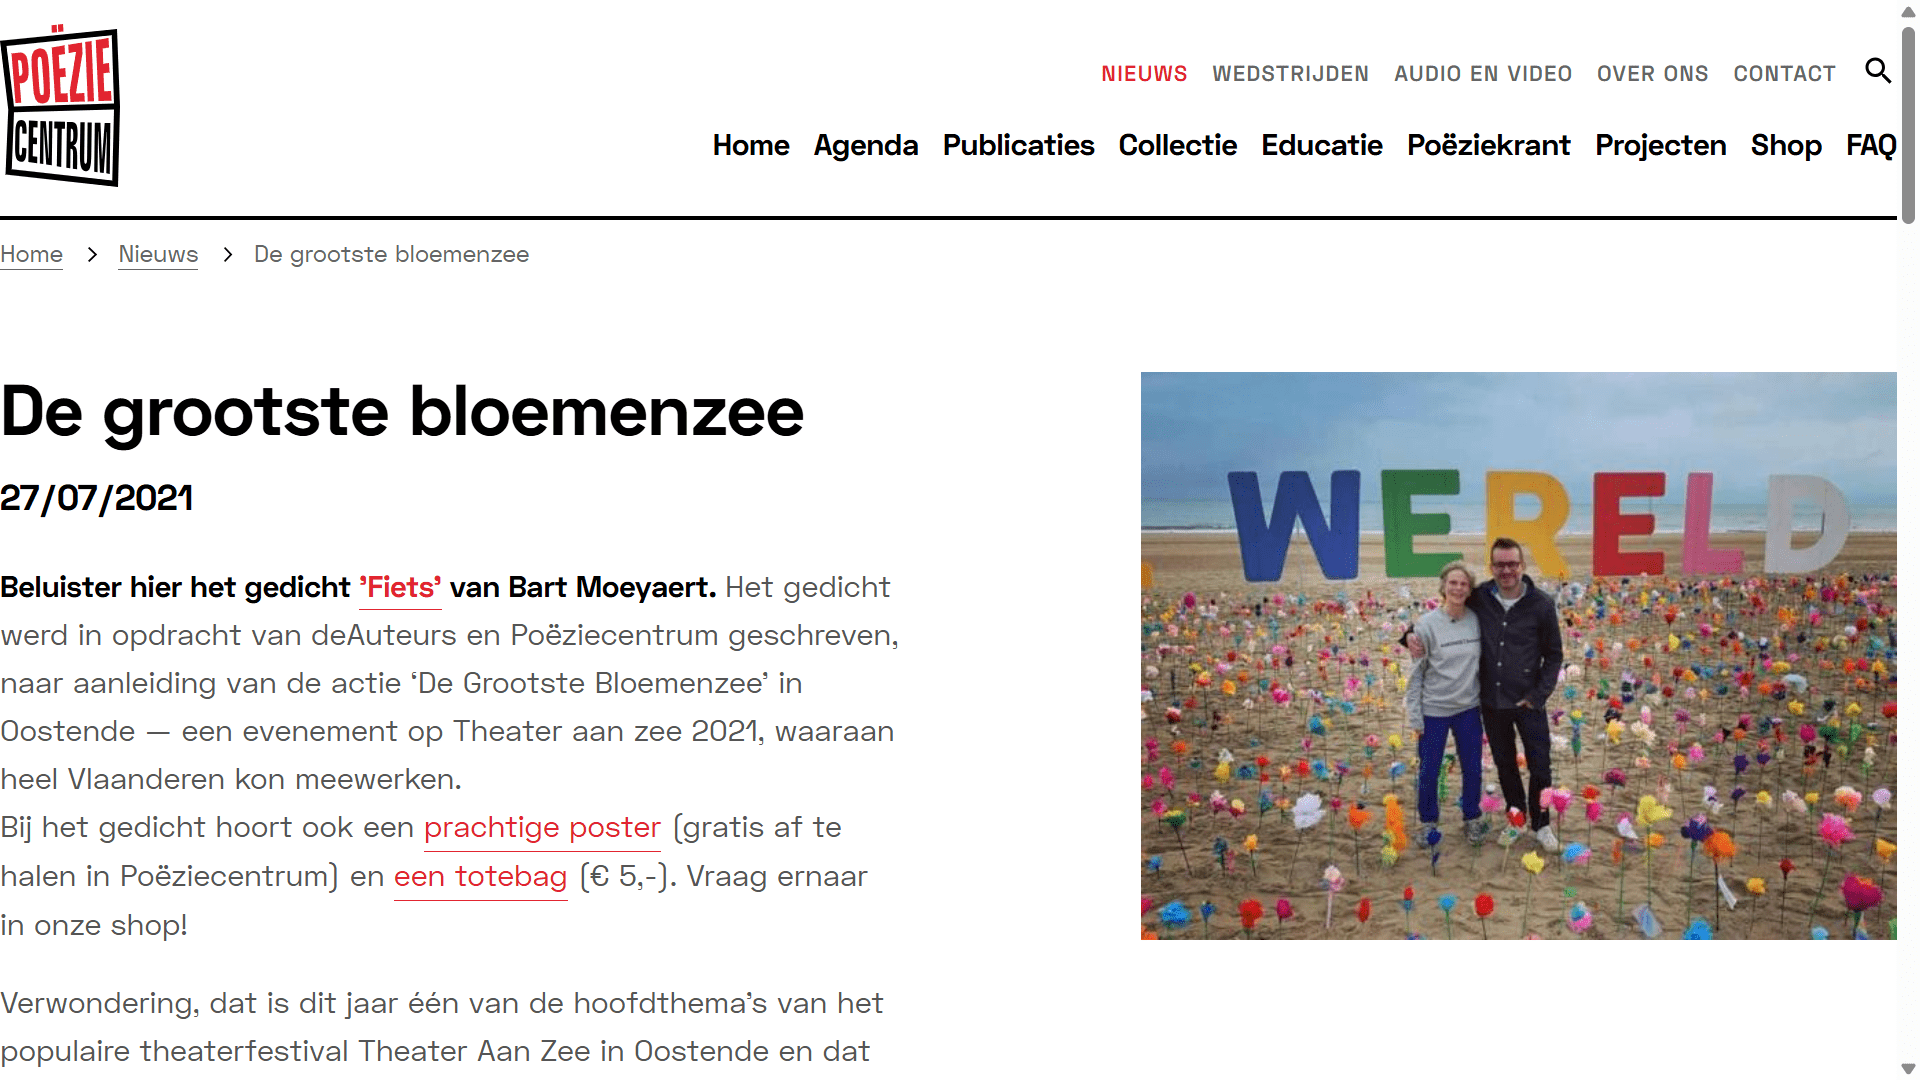Open the Over Ons page
Screen dimensions: 1920x1080
(1652, 74)
